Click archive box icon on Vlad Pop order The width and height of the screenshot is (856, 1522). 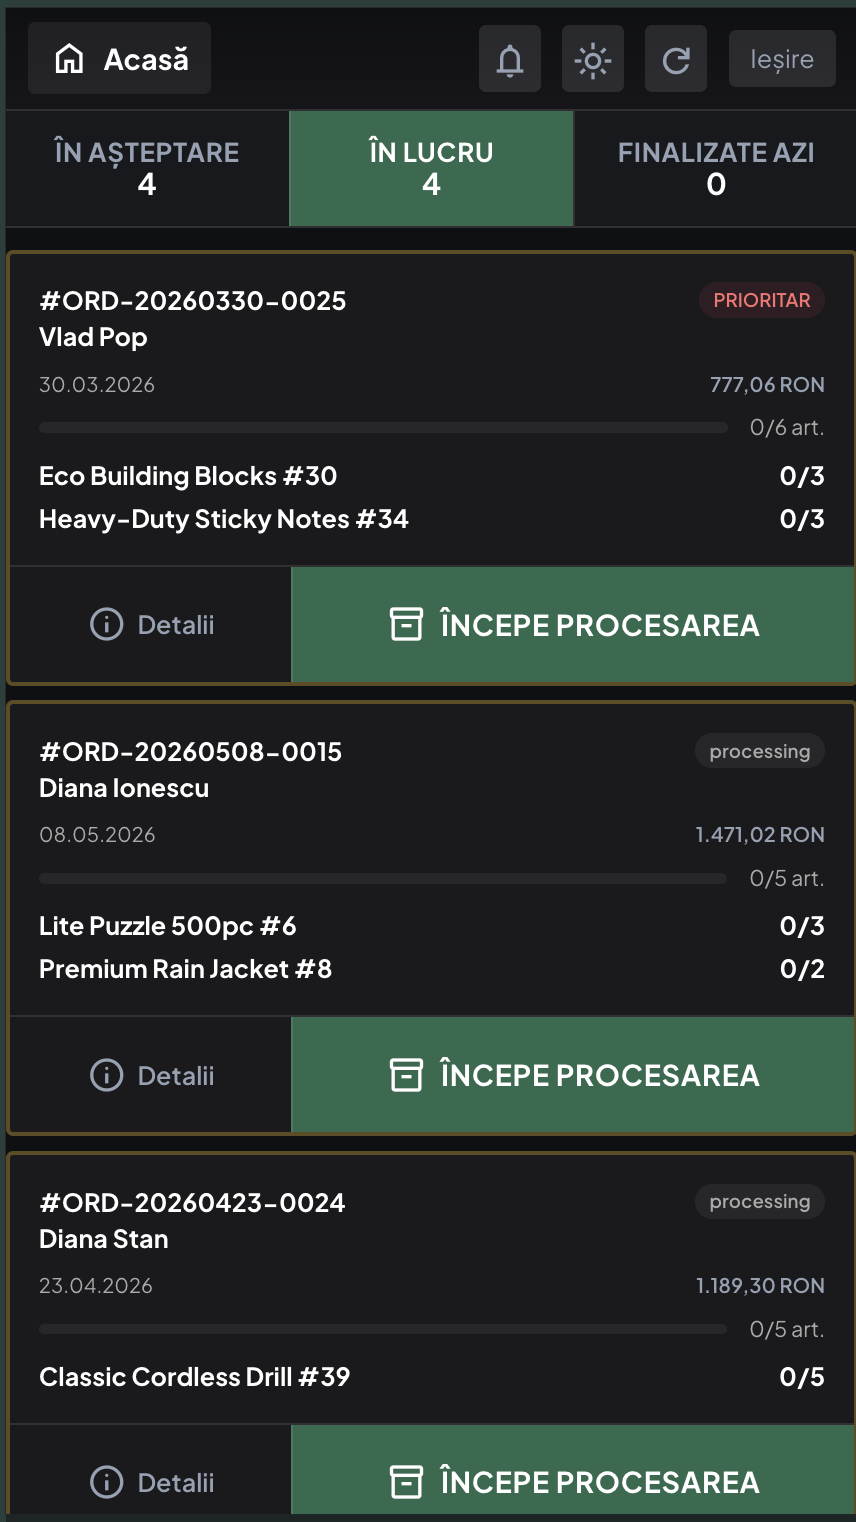click(x=406, y=625)
